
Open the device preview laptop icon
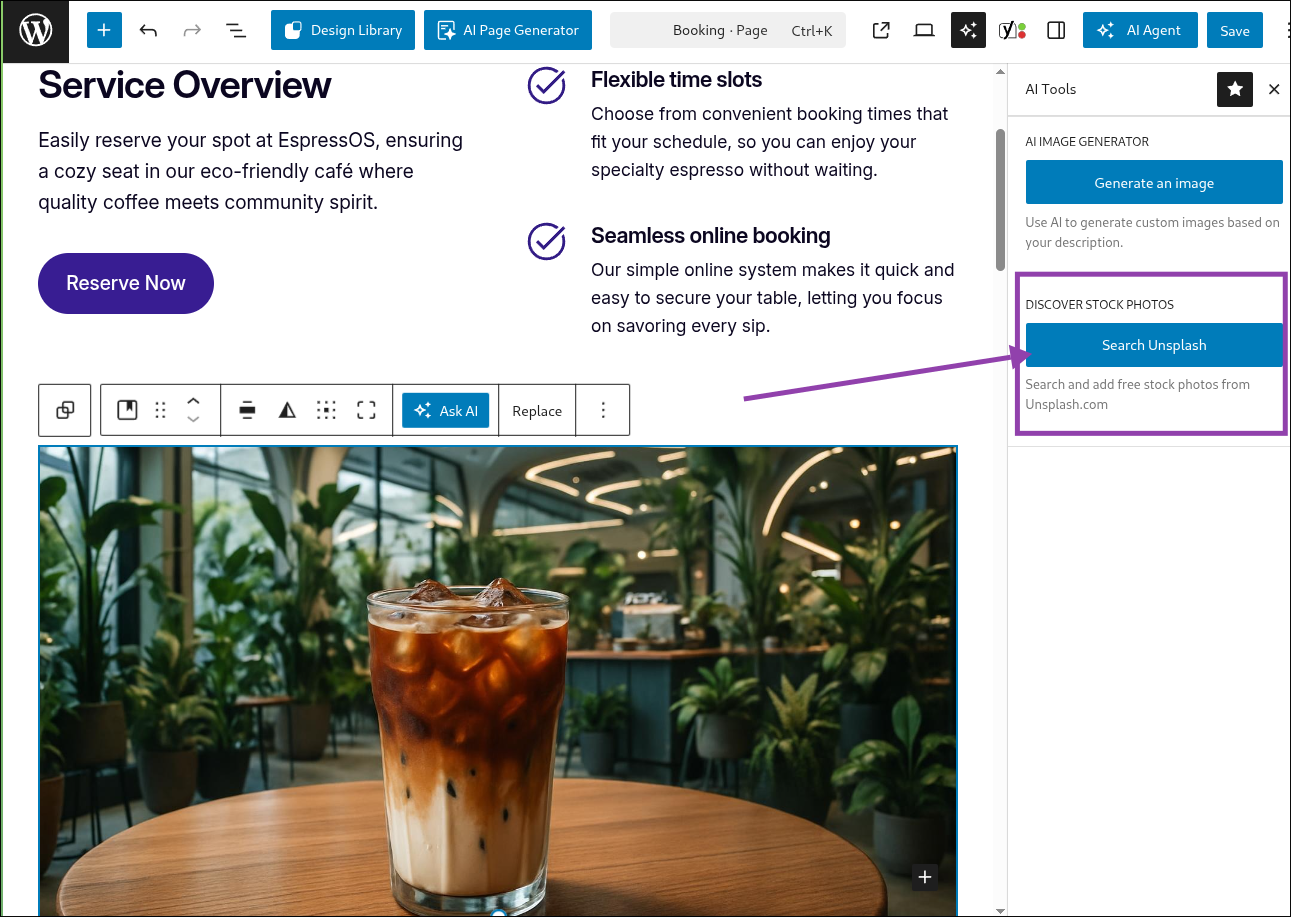[924, 30]
